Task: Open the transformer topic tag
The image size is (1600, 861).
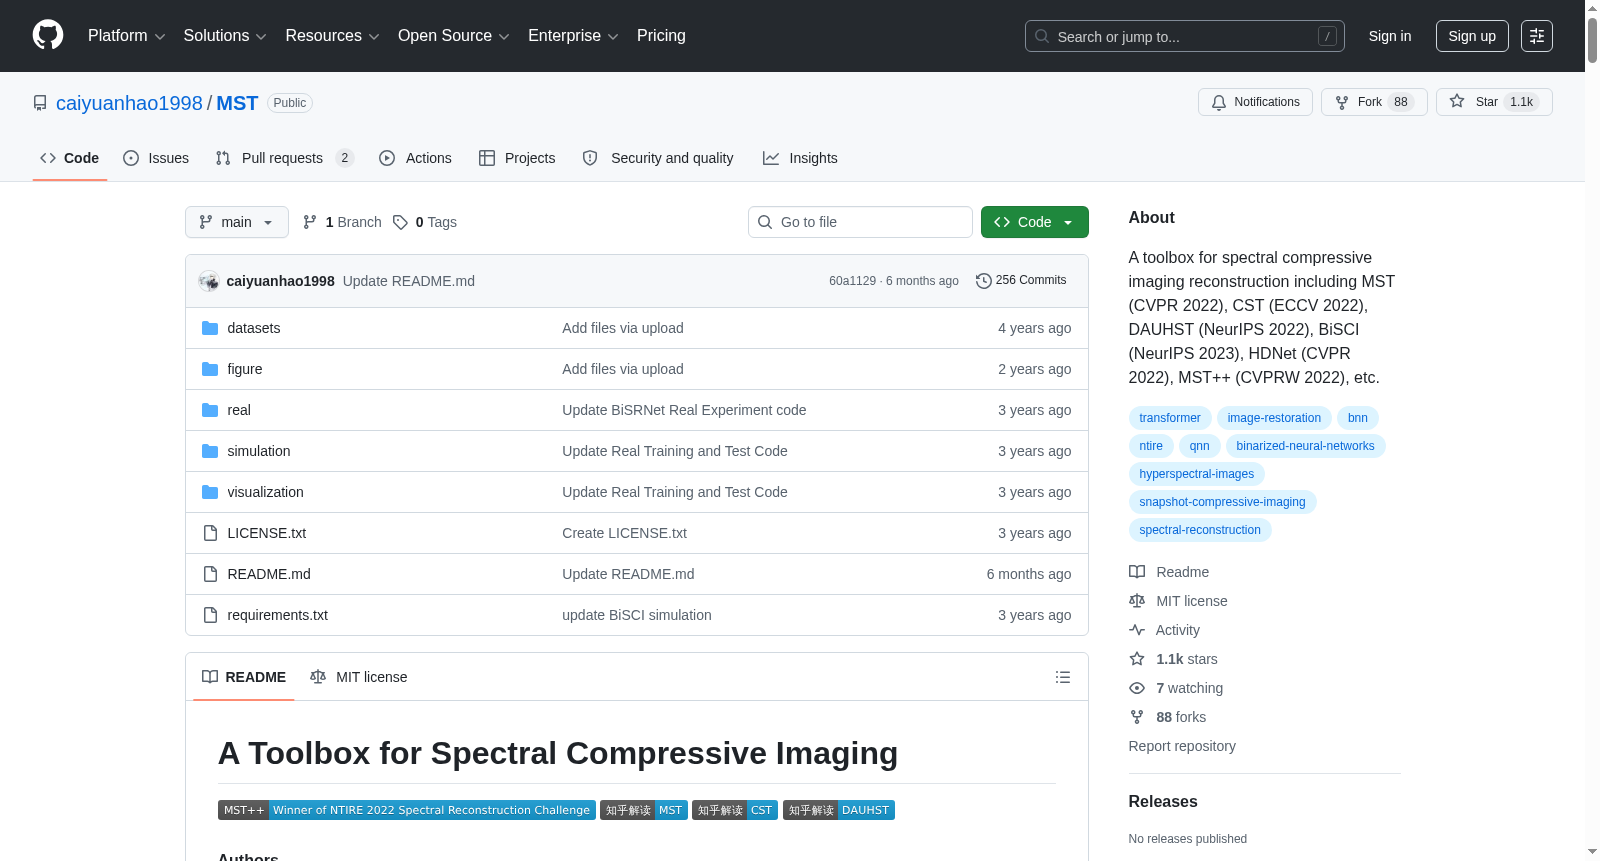Action: point(1170,418)
